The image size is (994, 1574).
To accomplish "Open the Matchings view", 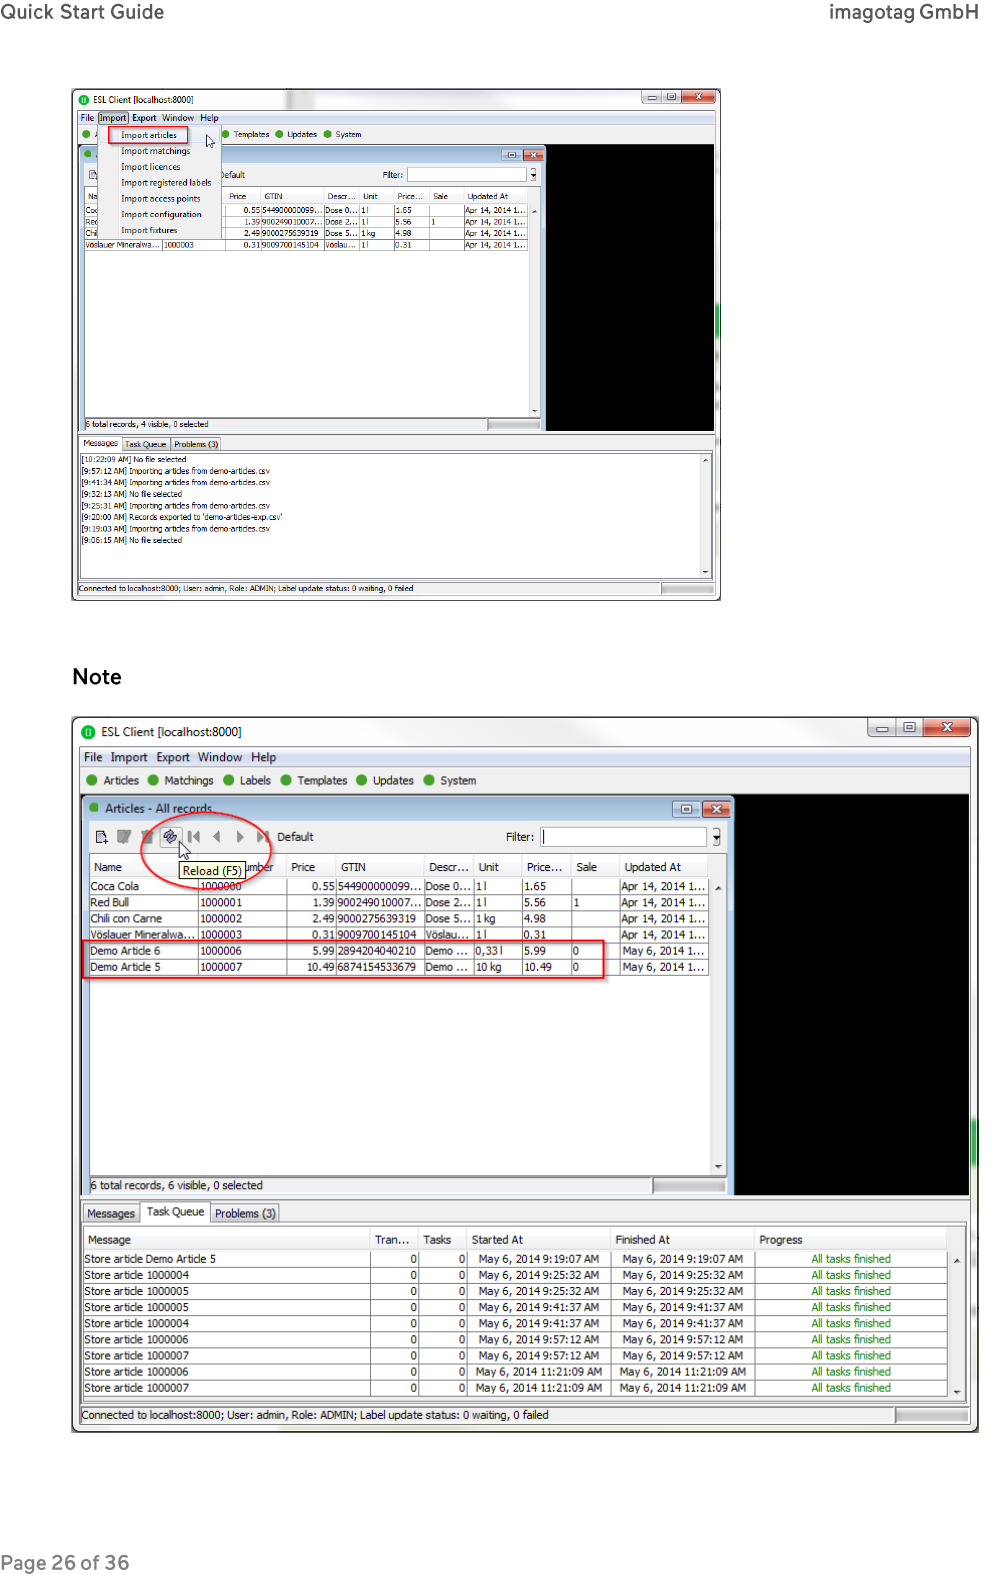I will pyautogui.click(x=181, y=780).
